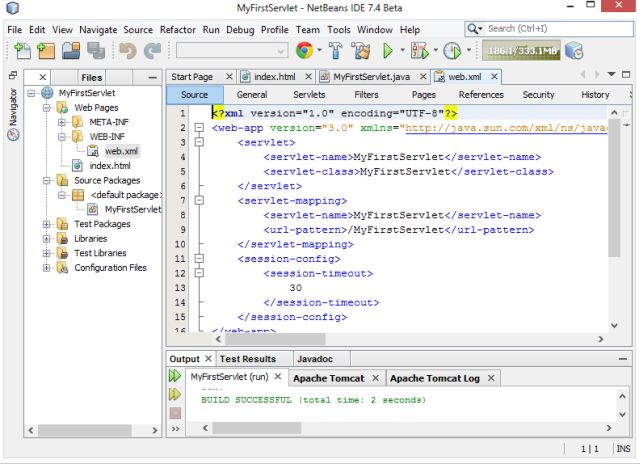Click the Chrome browser icon in toolbar

(x=304, y=51)
